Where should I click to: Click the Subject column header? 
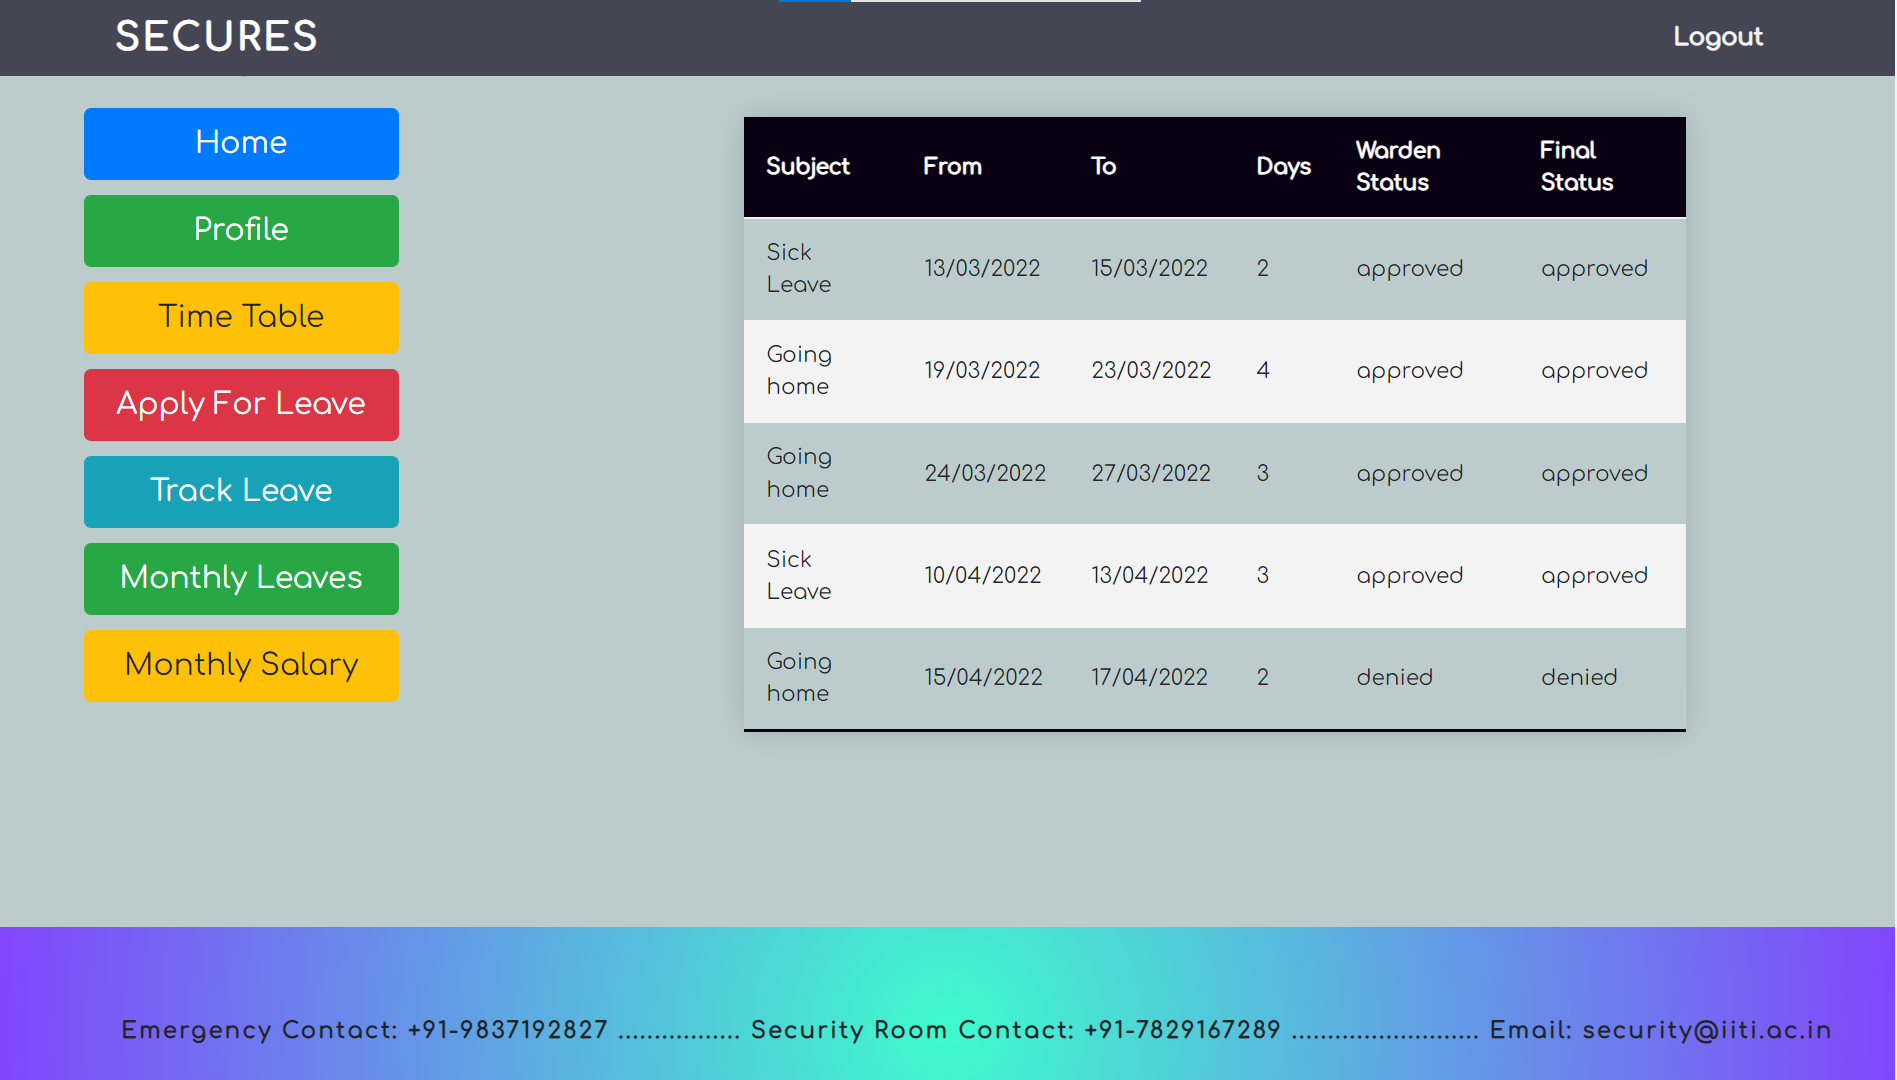[x=808, y=166]
